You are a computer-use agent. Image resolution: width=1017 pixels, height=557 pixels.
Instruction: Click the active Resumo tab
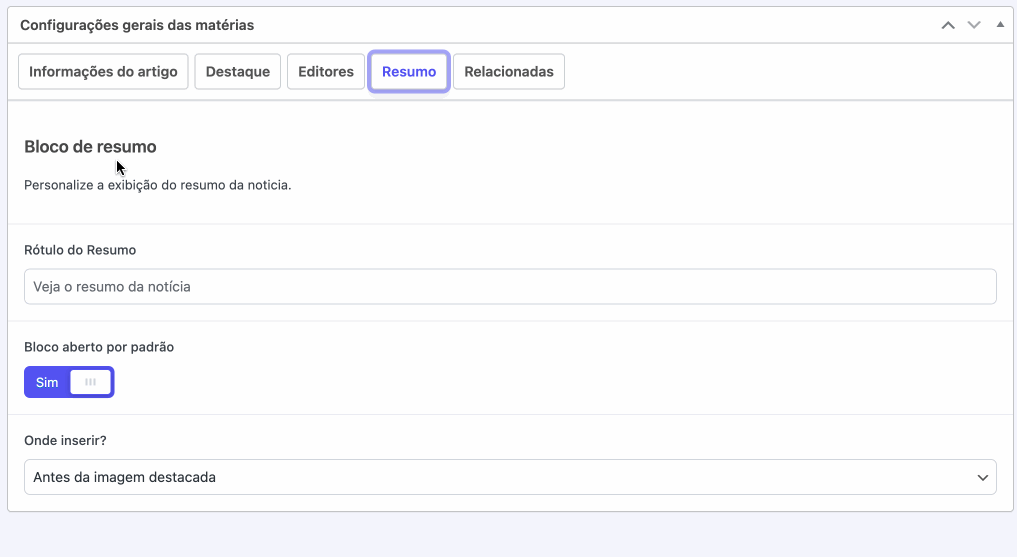click(x=409, y=72)
